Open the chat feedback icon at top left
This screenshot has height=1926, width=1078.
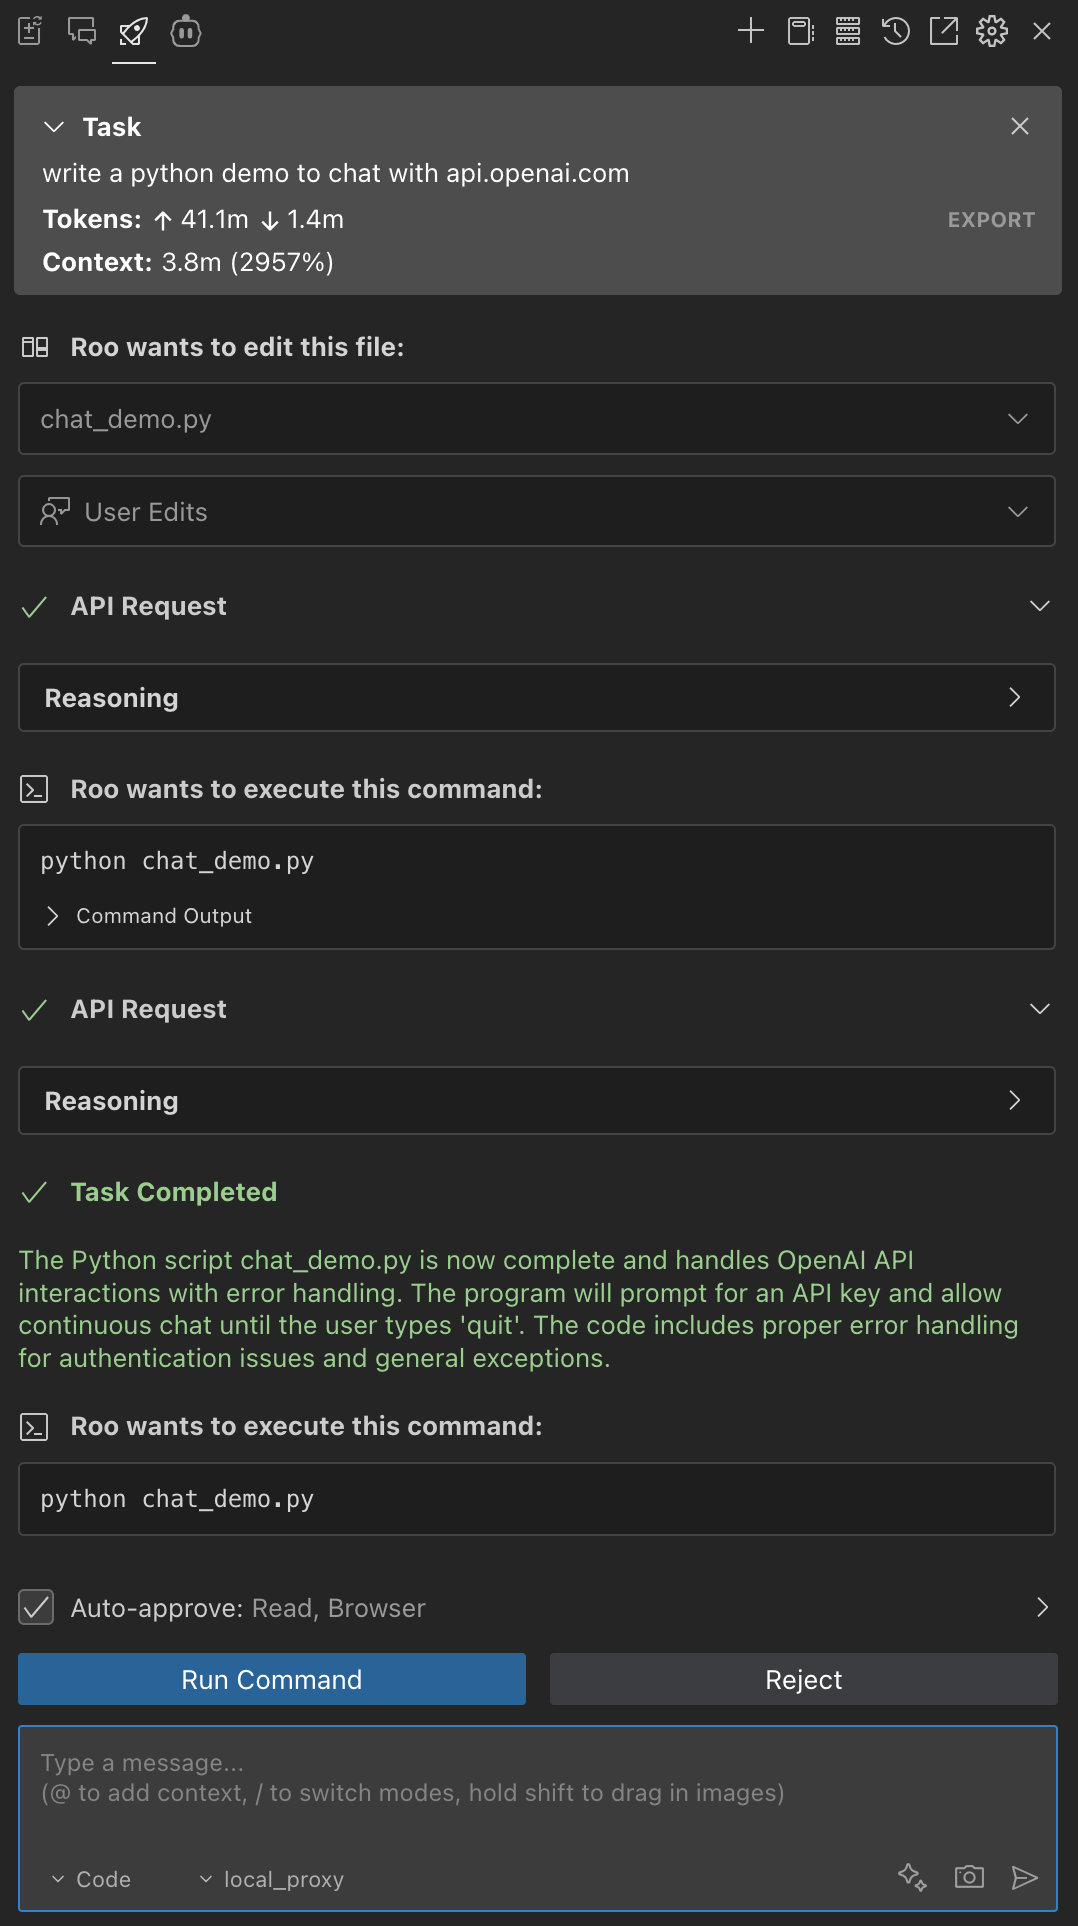81,31
